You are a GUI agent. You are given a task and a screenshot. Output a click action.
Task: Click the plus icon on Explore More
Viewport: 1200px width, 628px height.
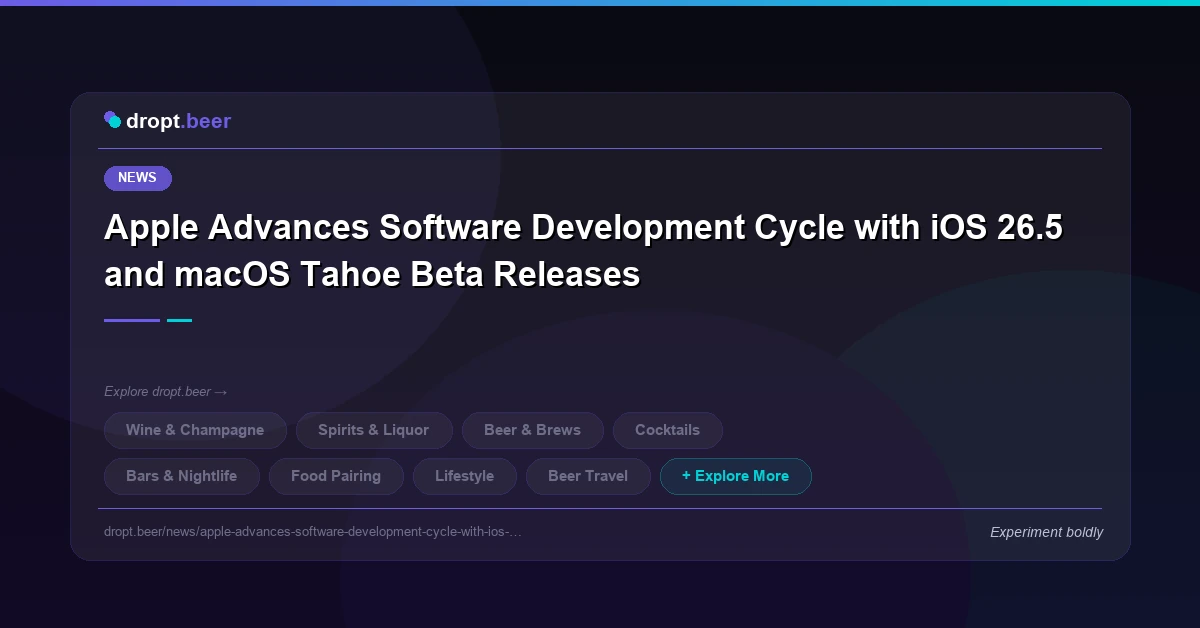(686, 476)
